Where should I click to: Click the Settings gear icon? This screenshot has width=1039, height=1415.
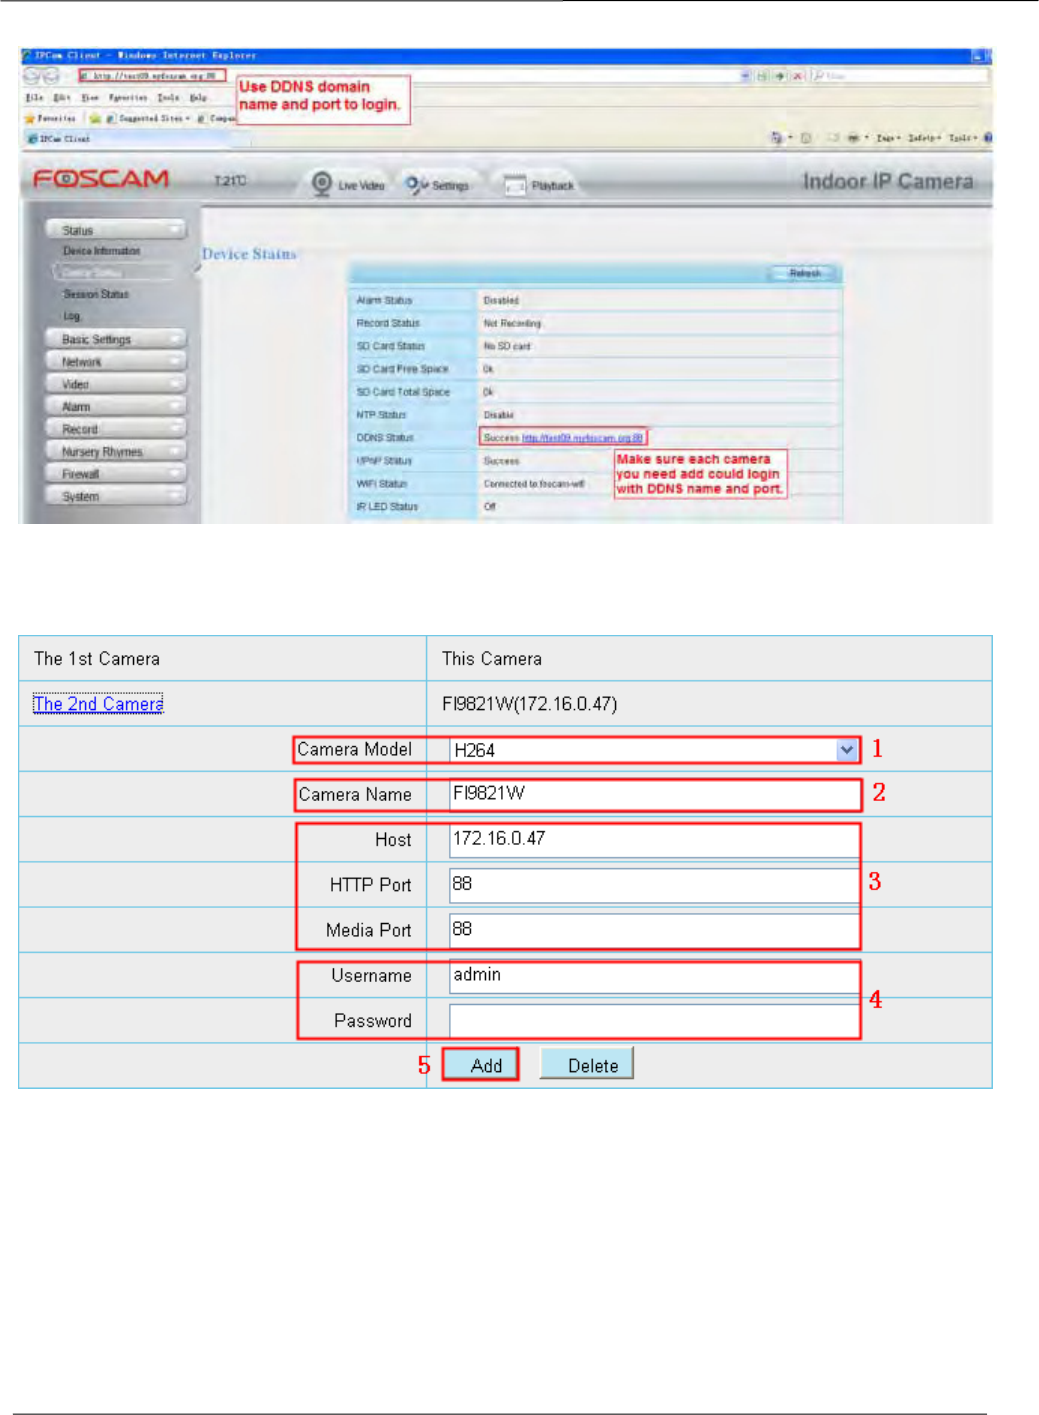click(x=415, y=184)
